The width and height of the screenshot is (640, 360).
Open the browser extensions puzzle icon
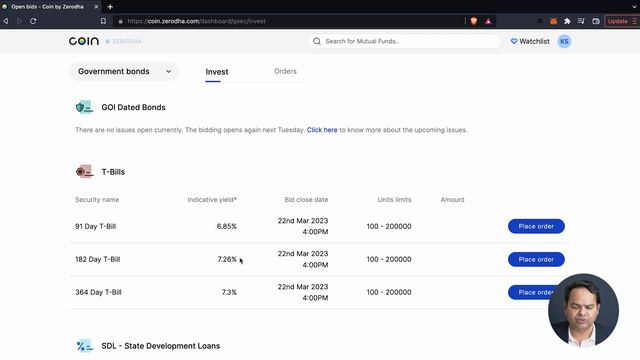click(x=567, y=21)
